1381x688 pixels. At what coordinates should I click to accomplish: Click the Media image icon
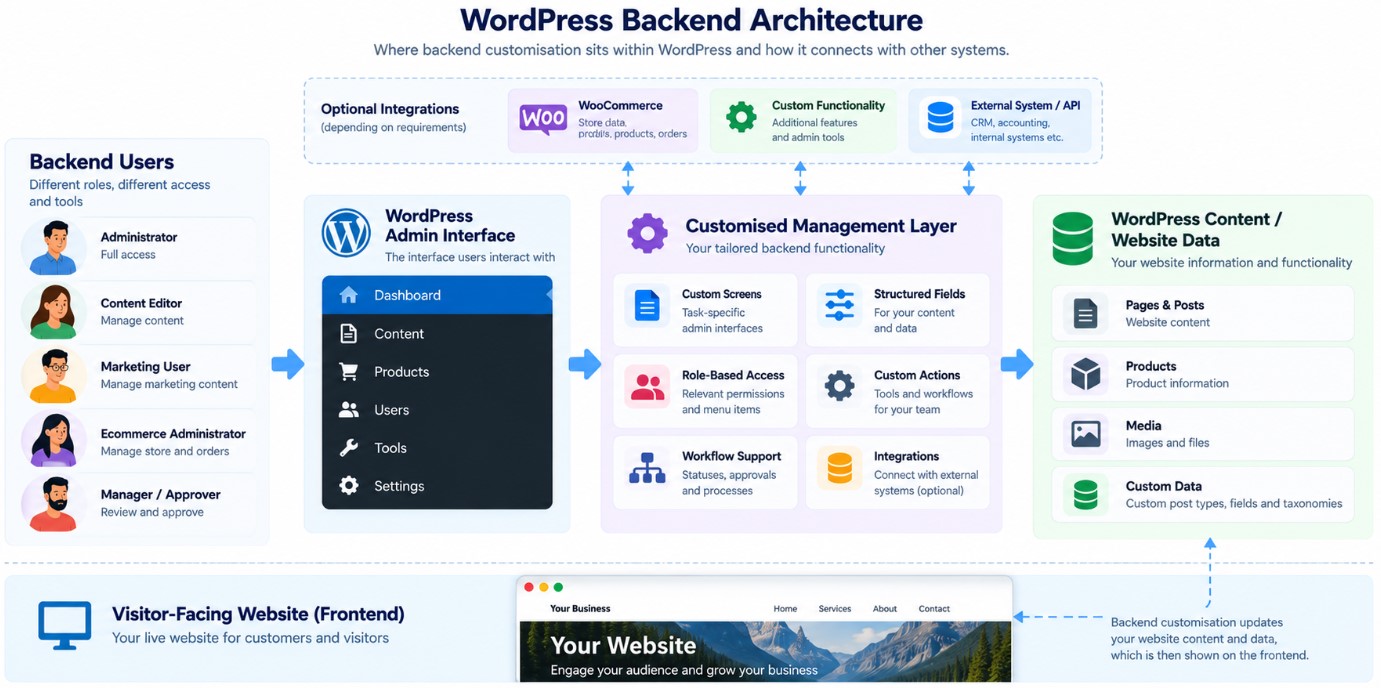pos(1085,434)
